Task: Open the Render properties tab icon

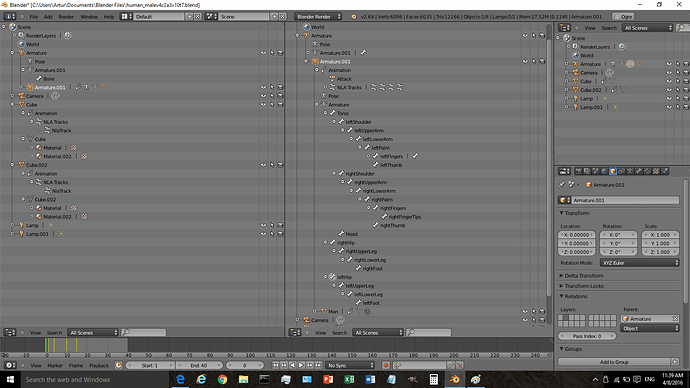Action: pyautogui.click(x=578, y=171)
